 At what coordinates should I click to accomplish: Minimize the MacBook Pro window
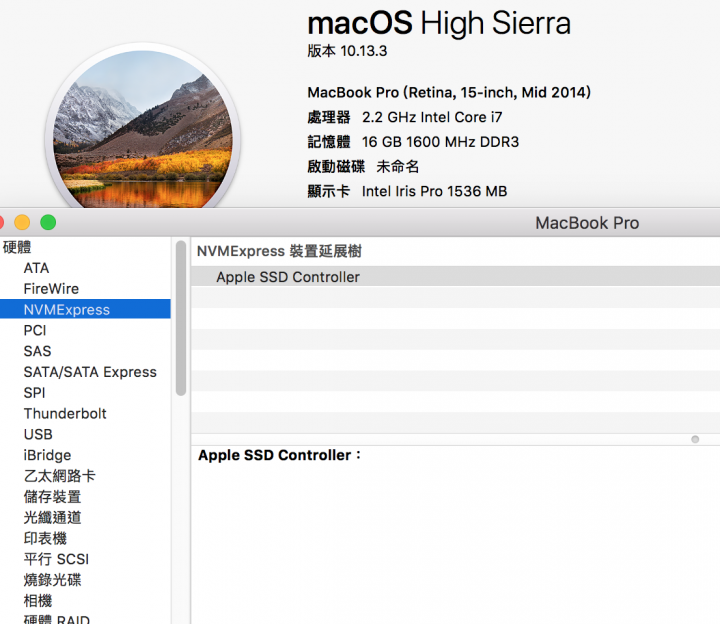click(x=22, y=222)
